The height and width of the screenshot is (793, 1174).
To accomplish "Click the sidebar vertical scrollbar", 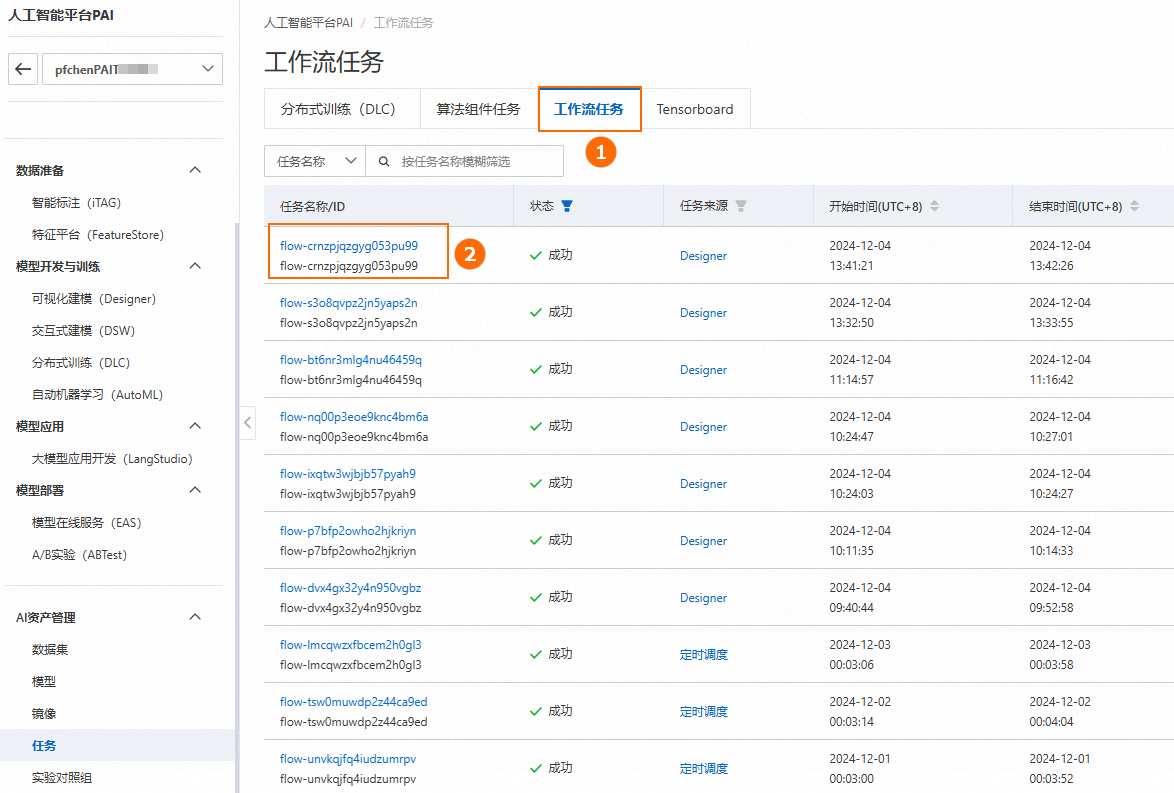I will click(237, 508).
